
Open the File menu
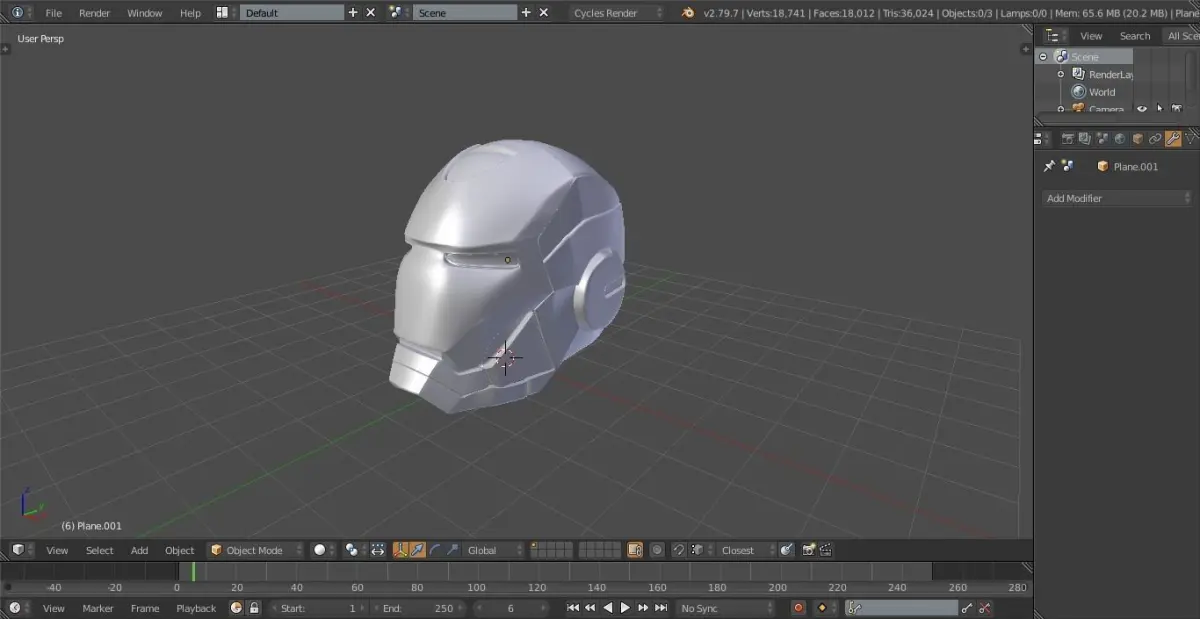point(54,13)
